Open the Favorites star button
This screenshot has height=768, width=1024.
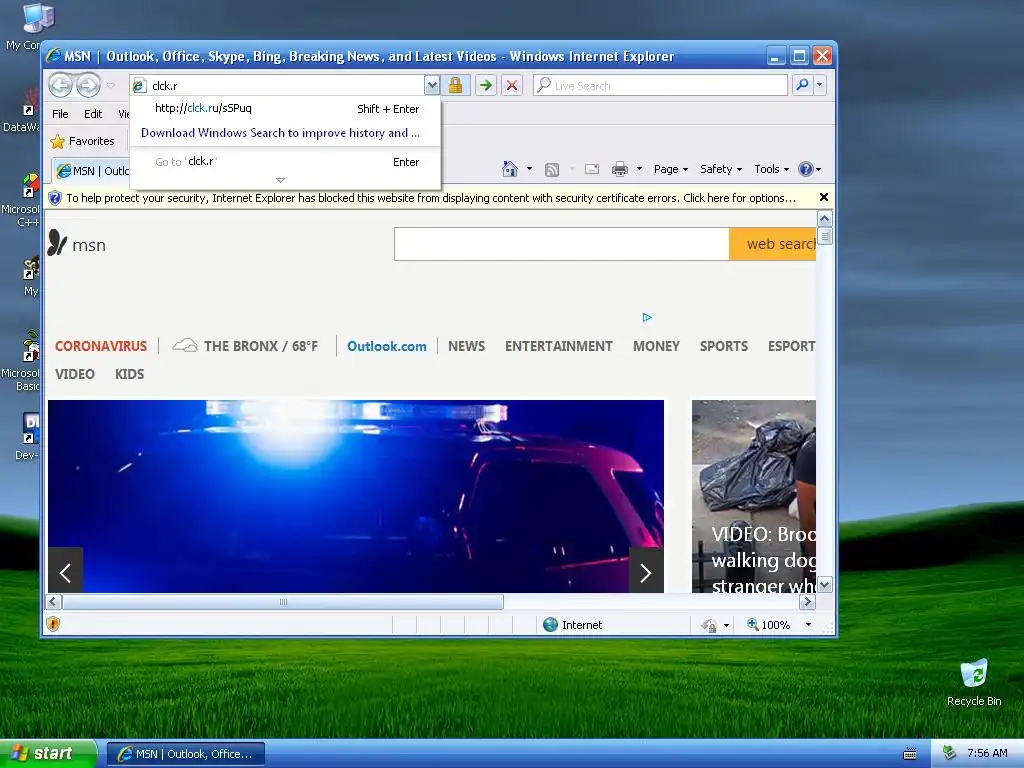[82, 141]
